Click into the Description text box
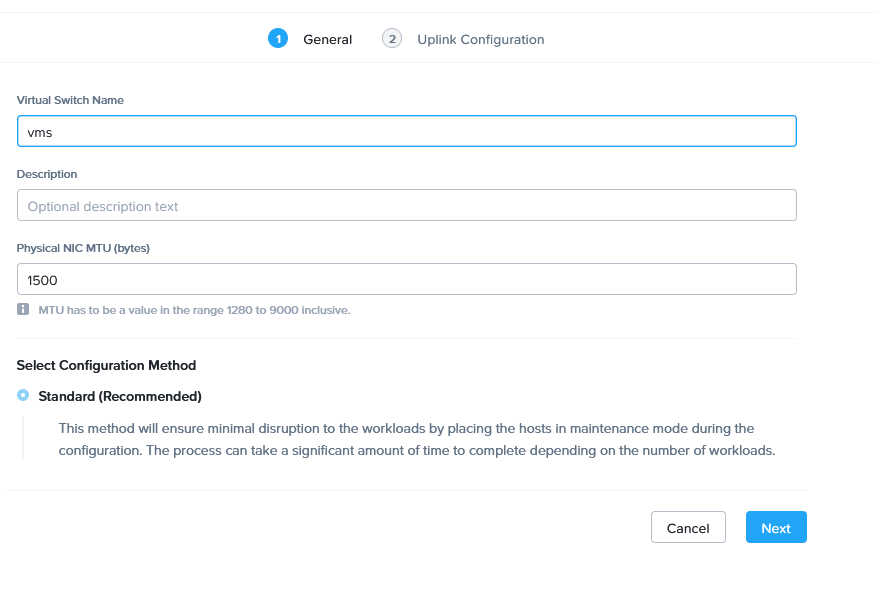 point(406,205)
